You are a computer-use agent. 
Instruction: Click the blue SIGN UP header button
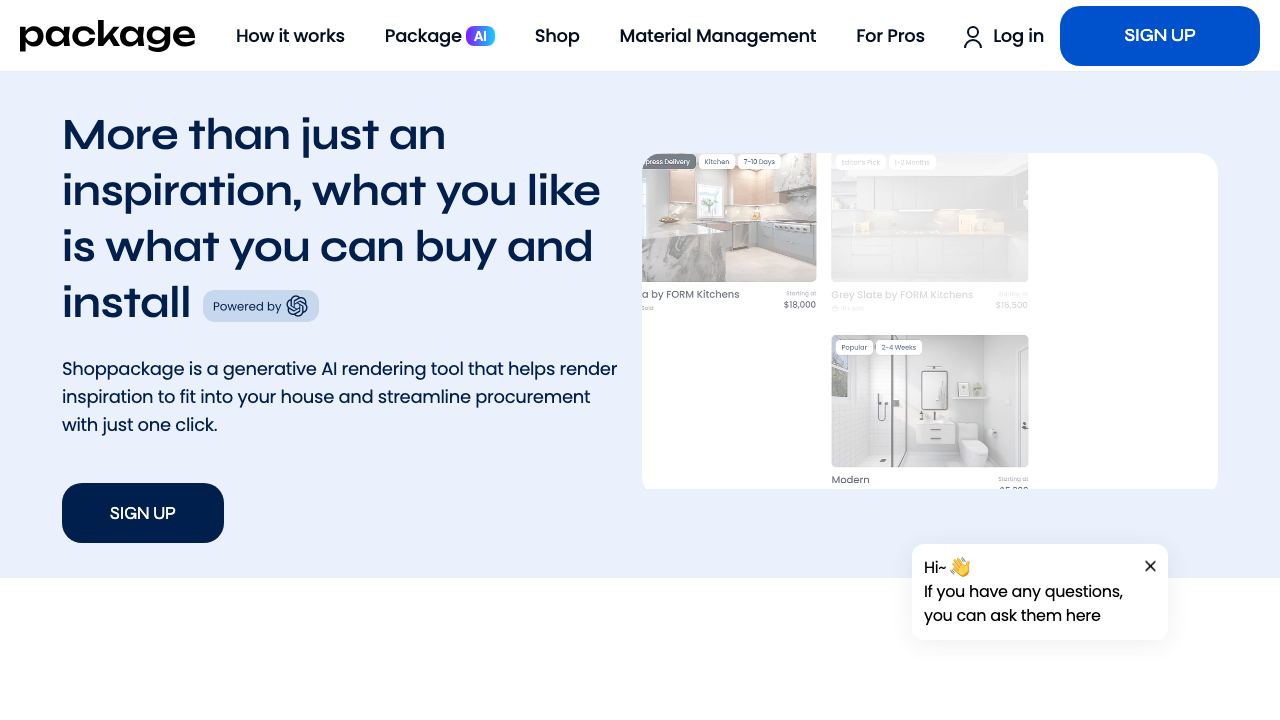[1160, 36]
